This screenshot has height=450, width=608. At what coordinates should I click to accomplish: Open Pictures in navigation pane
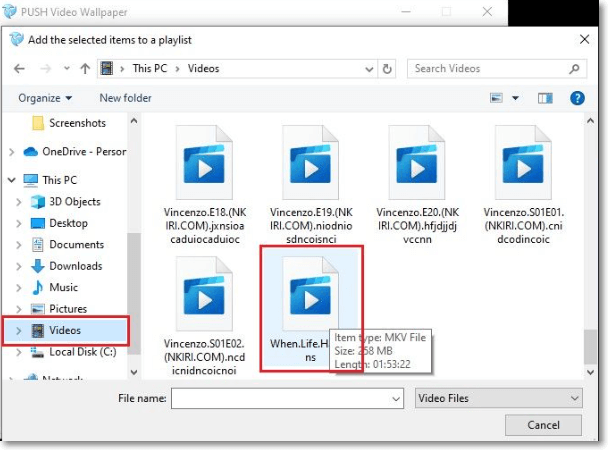[x=59, y=309]
